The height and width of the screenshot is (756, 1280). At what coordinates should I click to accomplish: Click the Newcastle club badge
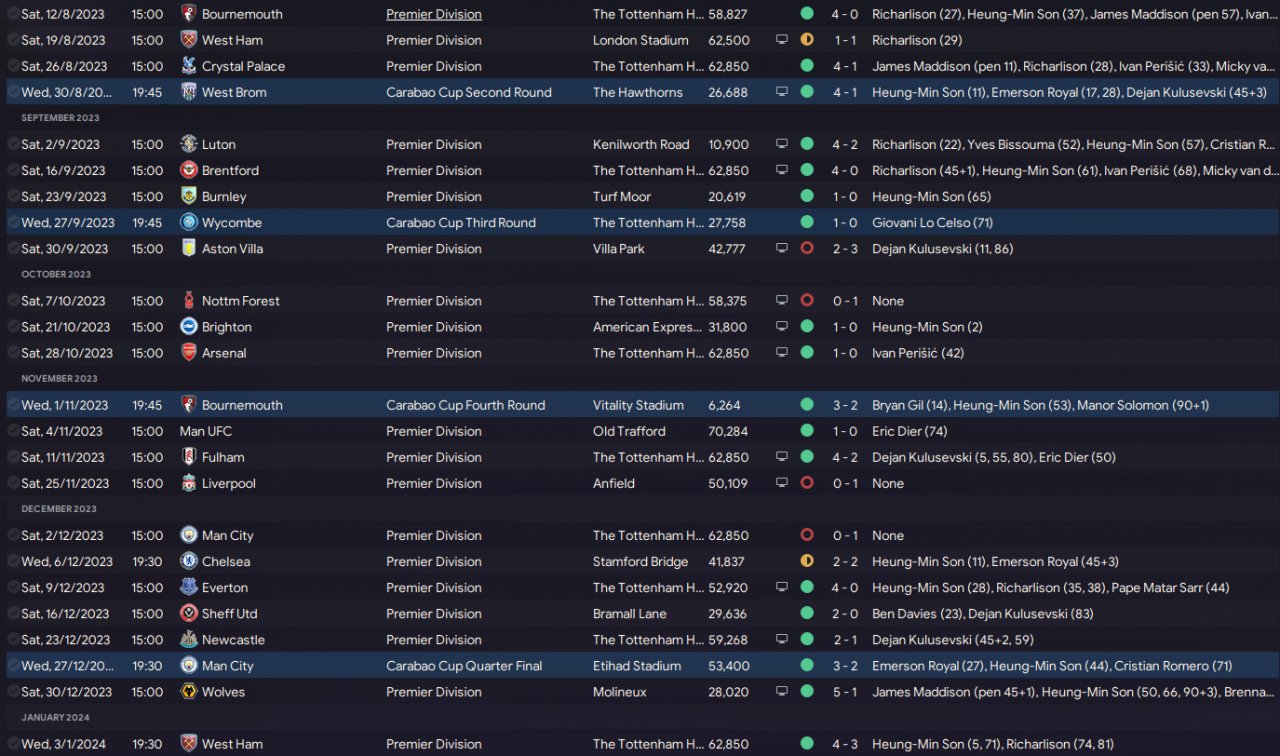188,639
